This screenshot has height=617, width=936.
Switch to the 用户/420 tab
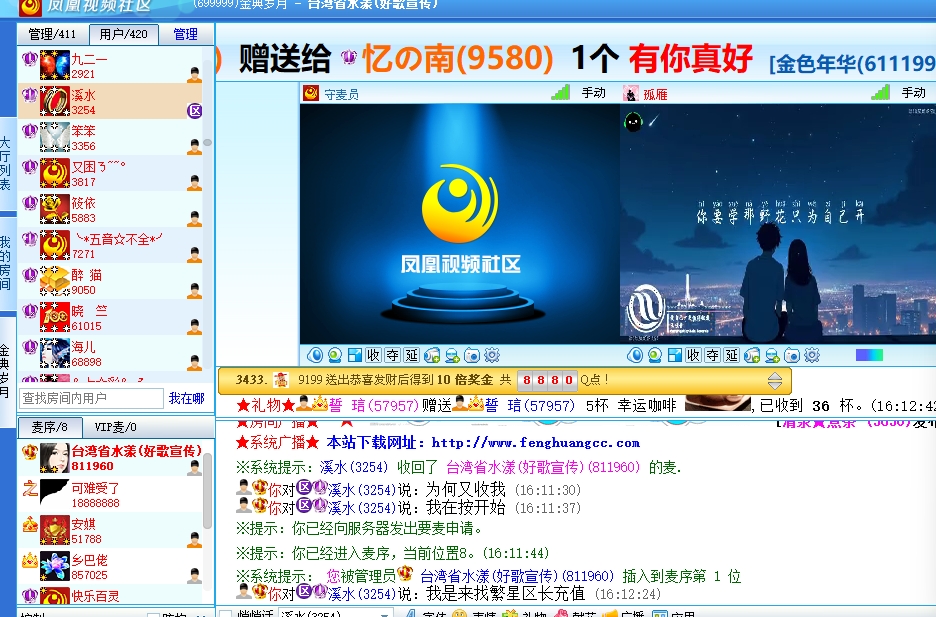(124, 34)
